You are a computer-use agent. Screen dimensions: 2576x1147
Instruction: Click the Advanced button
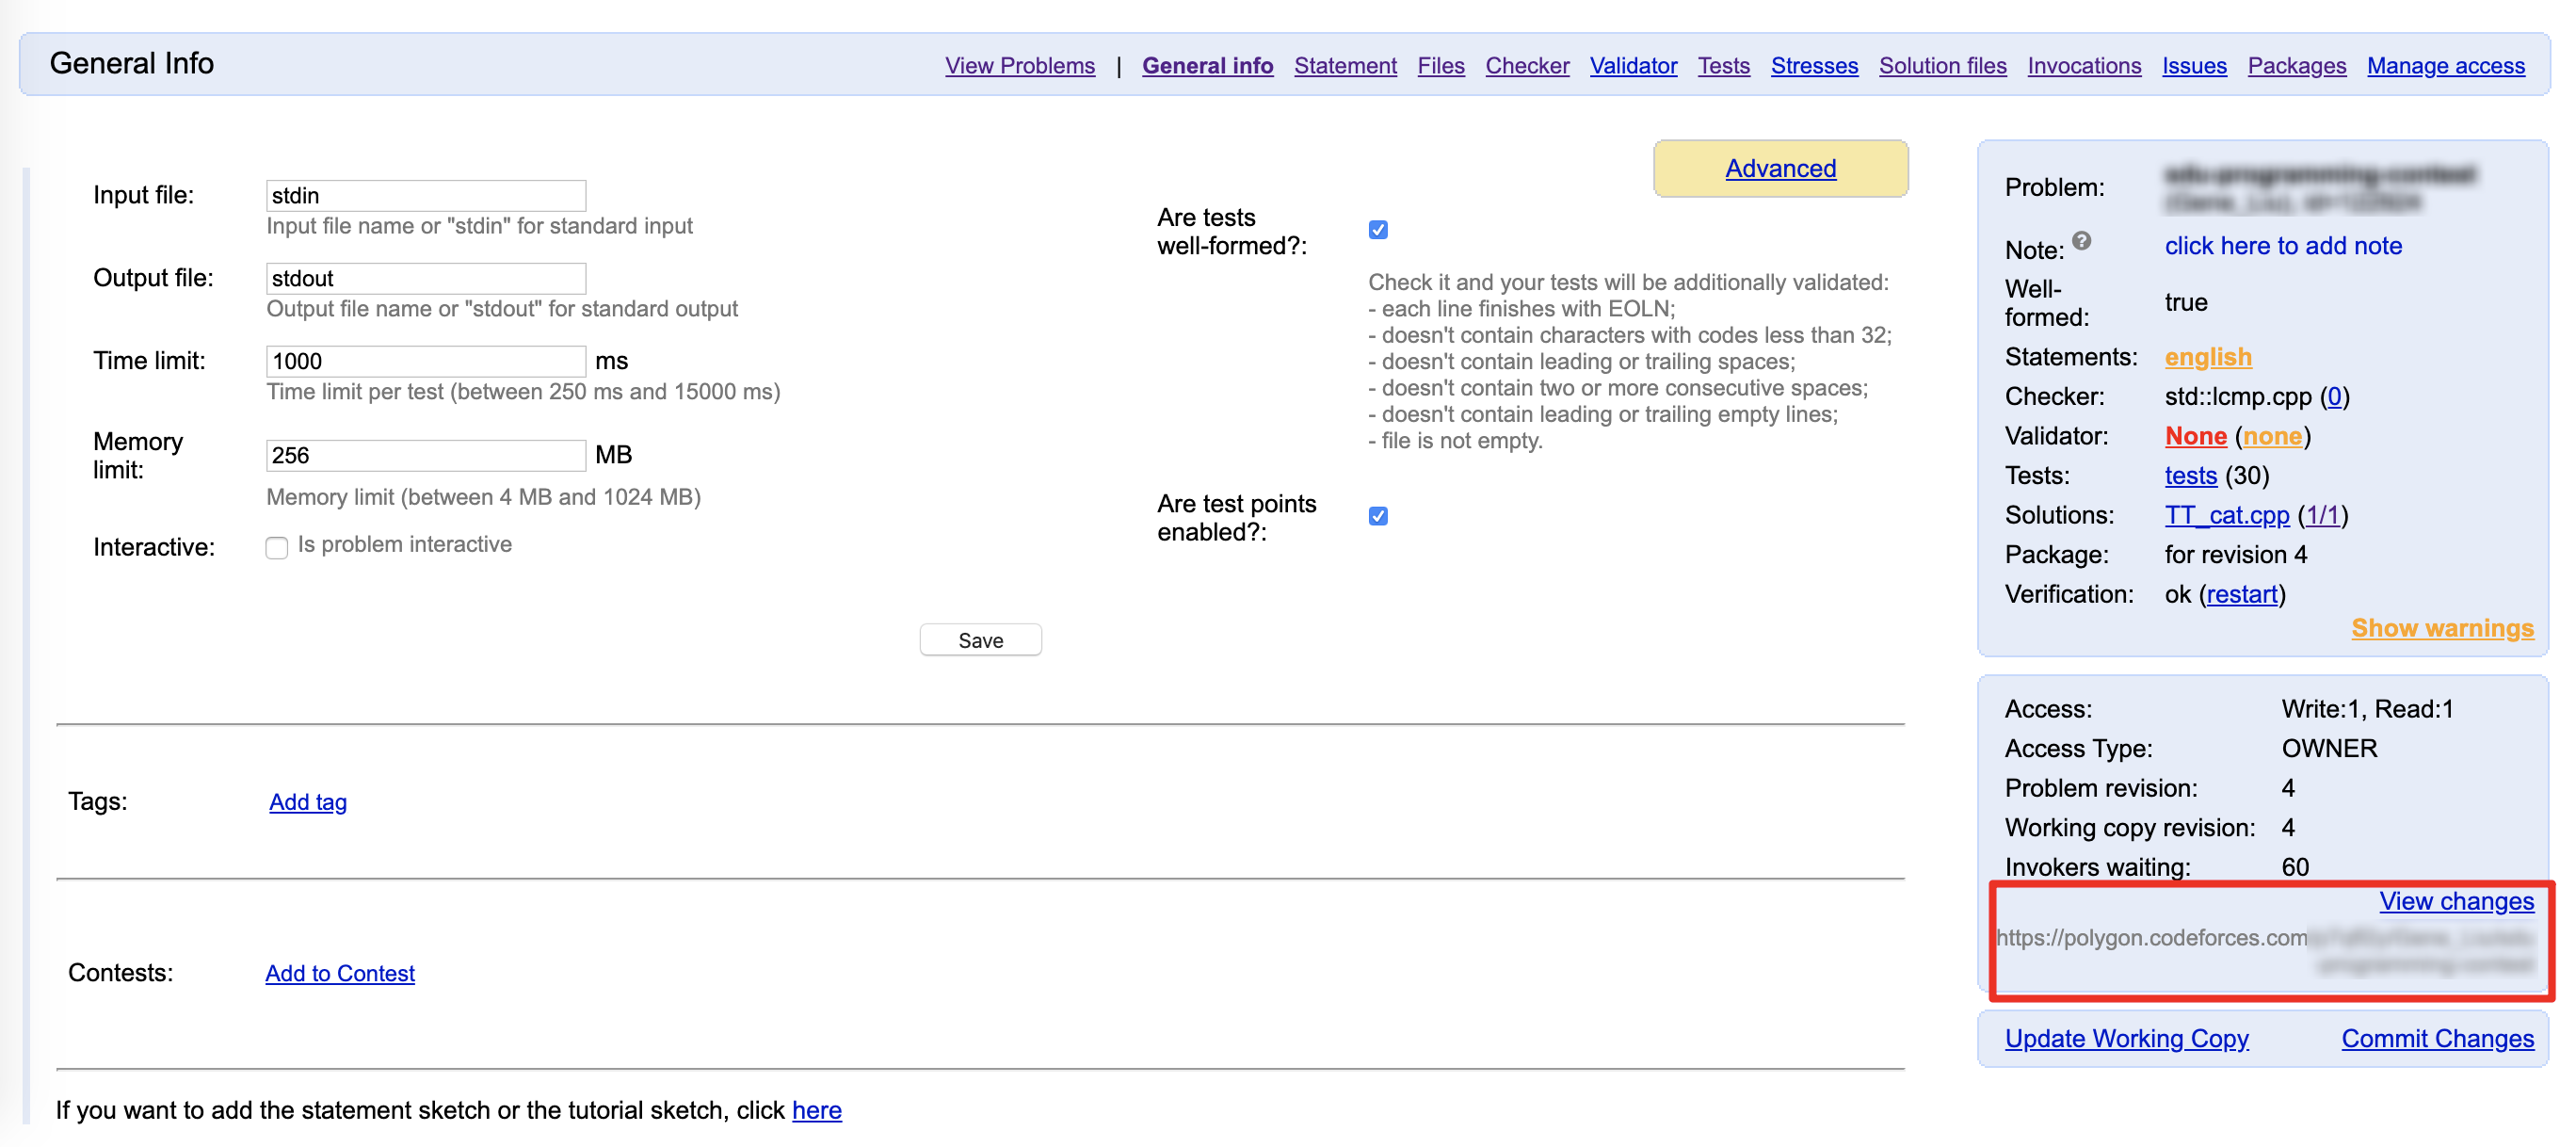point(1780,168)
